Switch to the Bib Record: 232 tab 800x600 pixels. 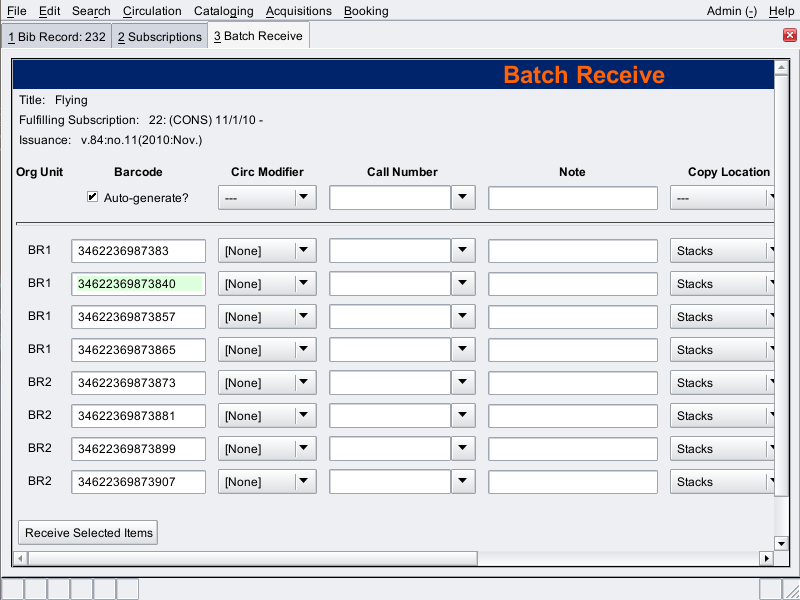click(56, 37)
